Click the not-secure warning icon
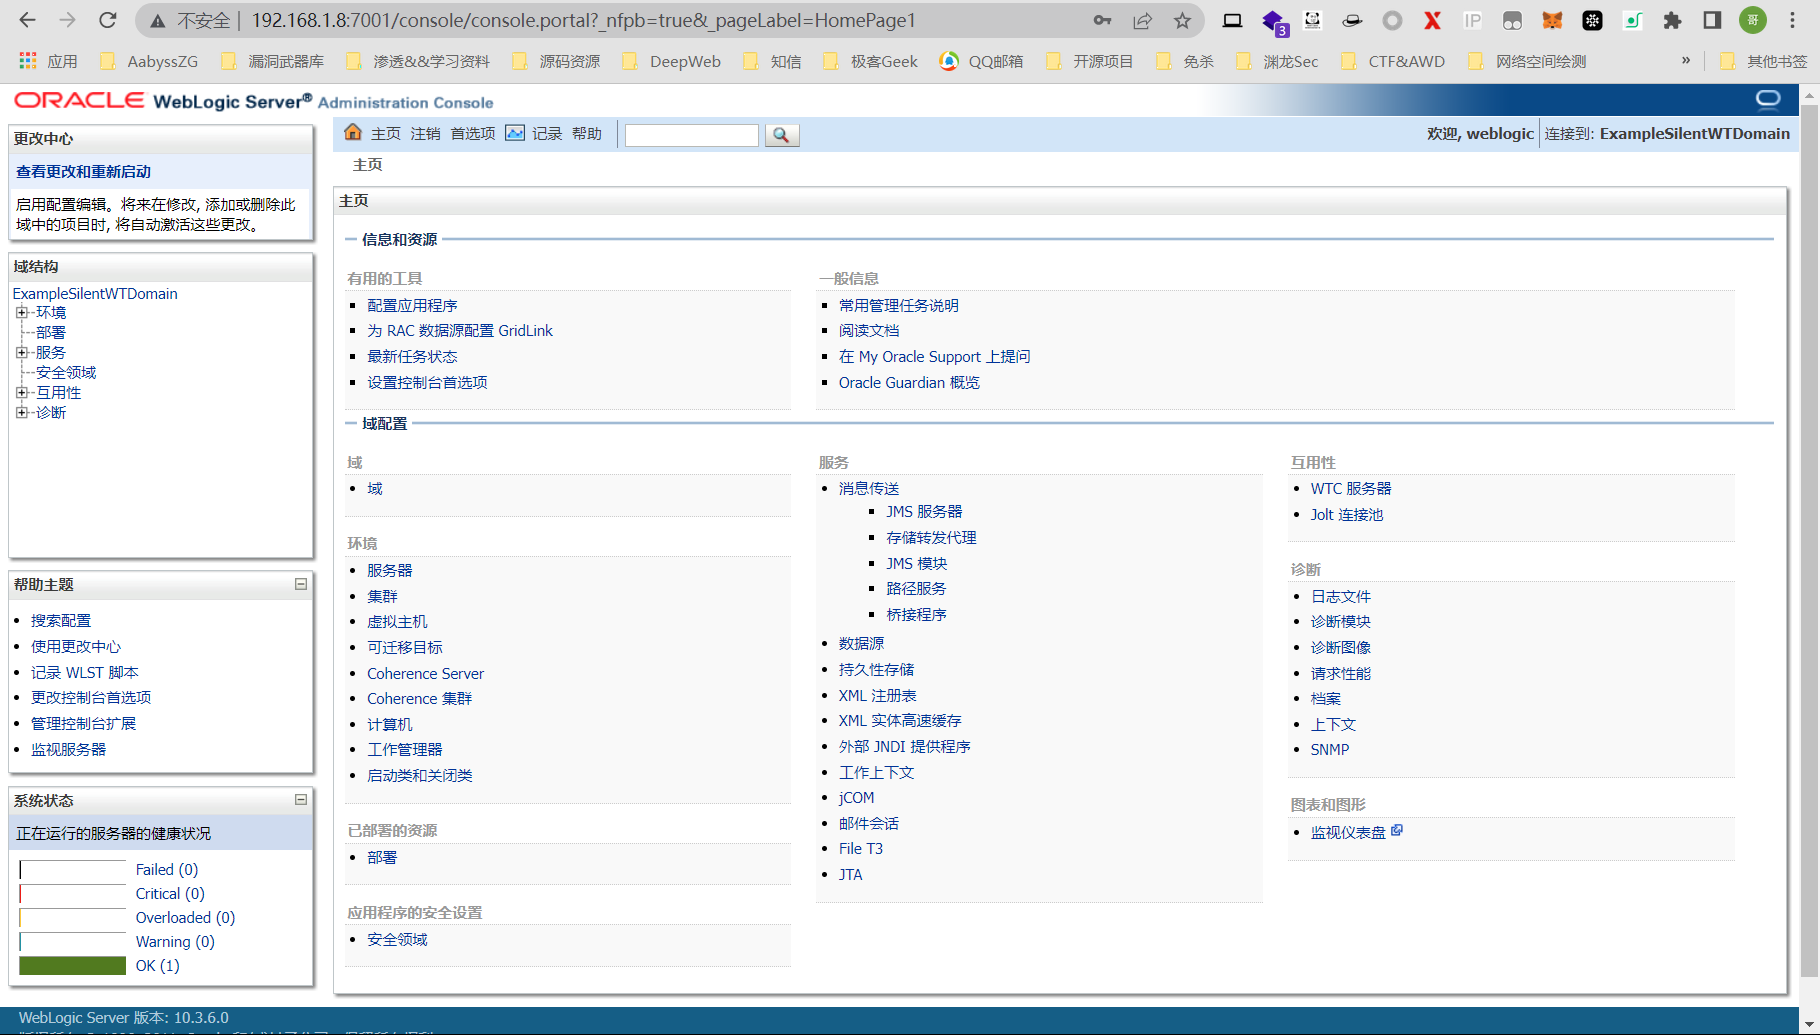1820x1035 pixels. (x=158, y=20)
